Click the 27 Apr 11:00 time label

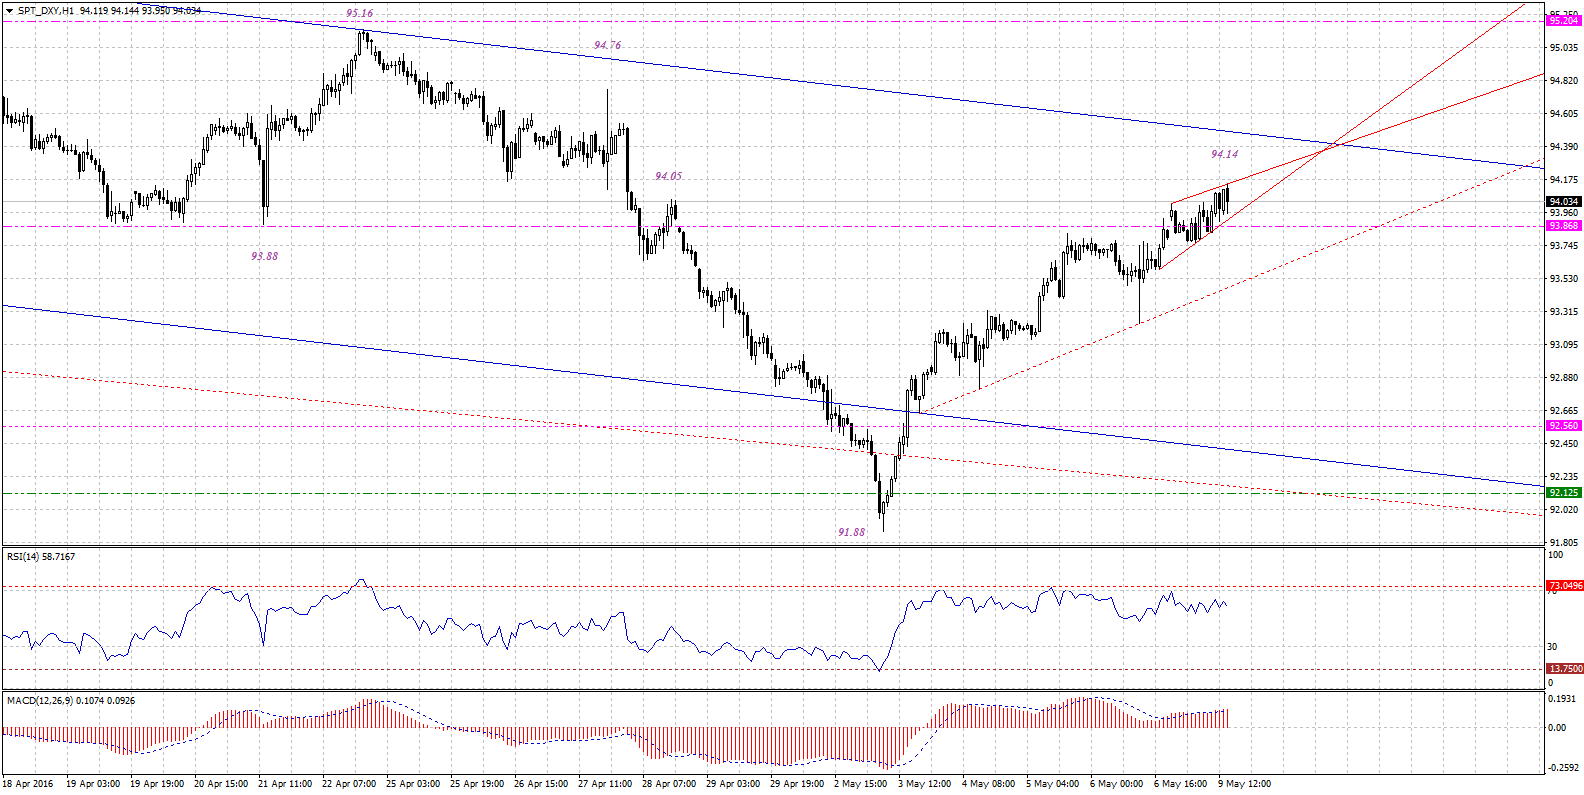coord(605,784)
